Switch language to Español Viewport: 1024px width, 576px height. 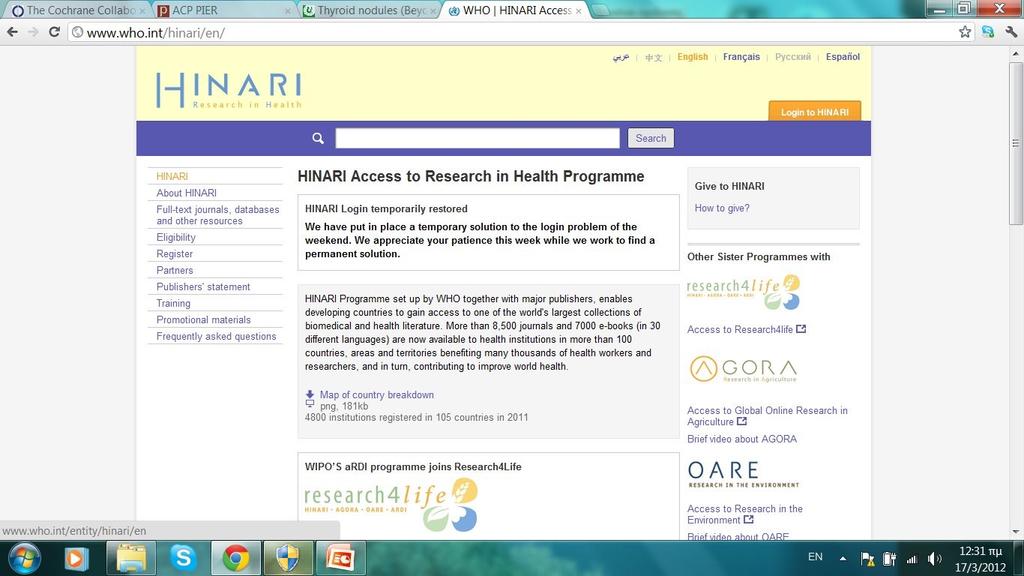tap(842, 57)
